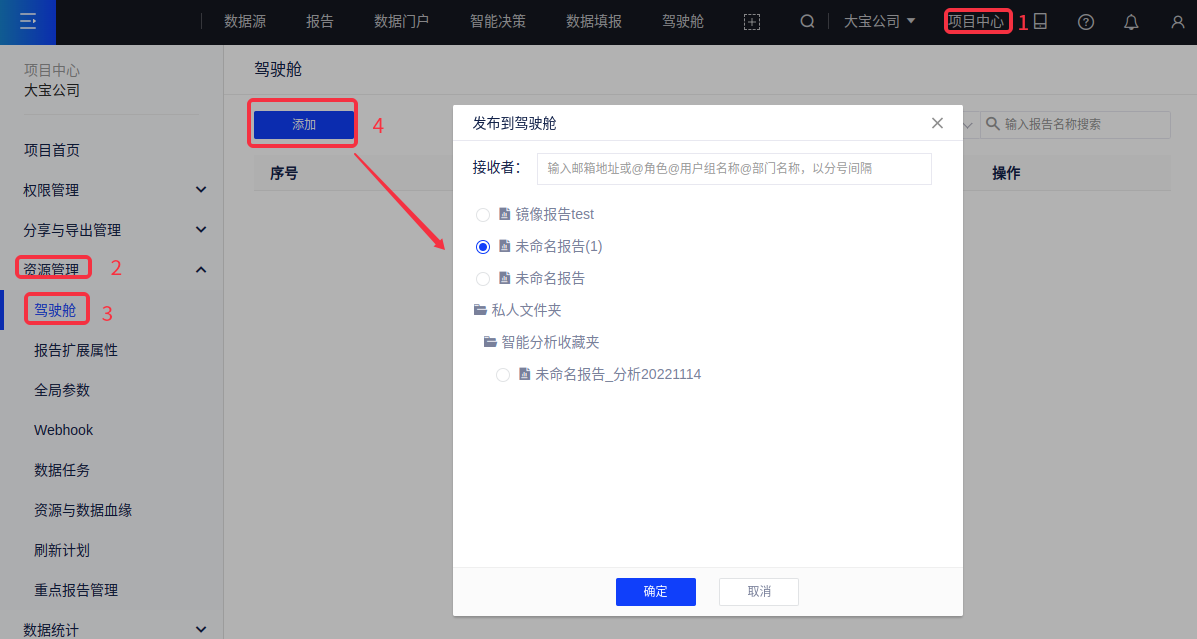Open notifications bell icon
1197x639 pixels.
click(x=1131, y=22)
